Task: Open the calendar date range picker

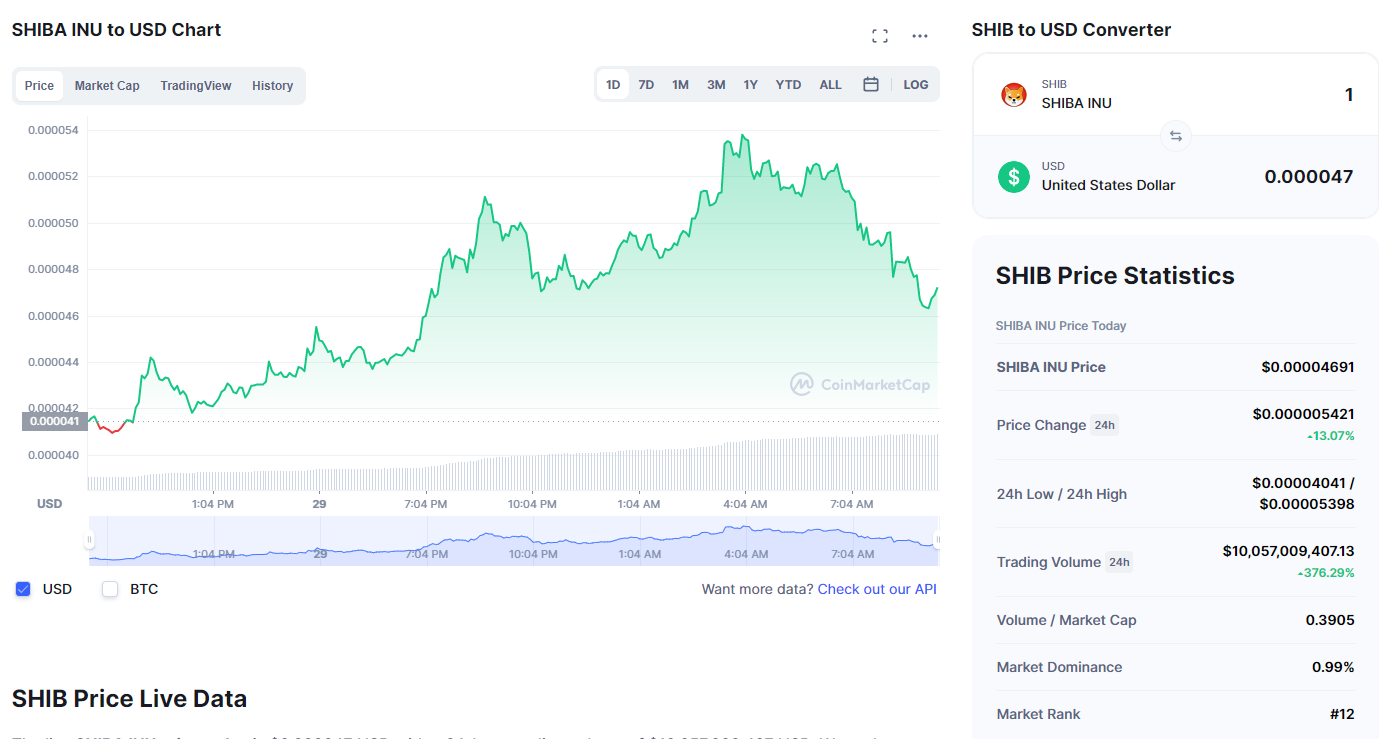Action: (x=871, y=85)
